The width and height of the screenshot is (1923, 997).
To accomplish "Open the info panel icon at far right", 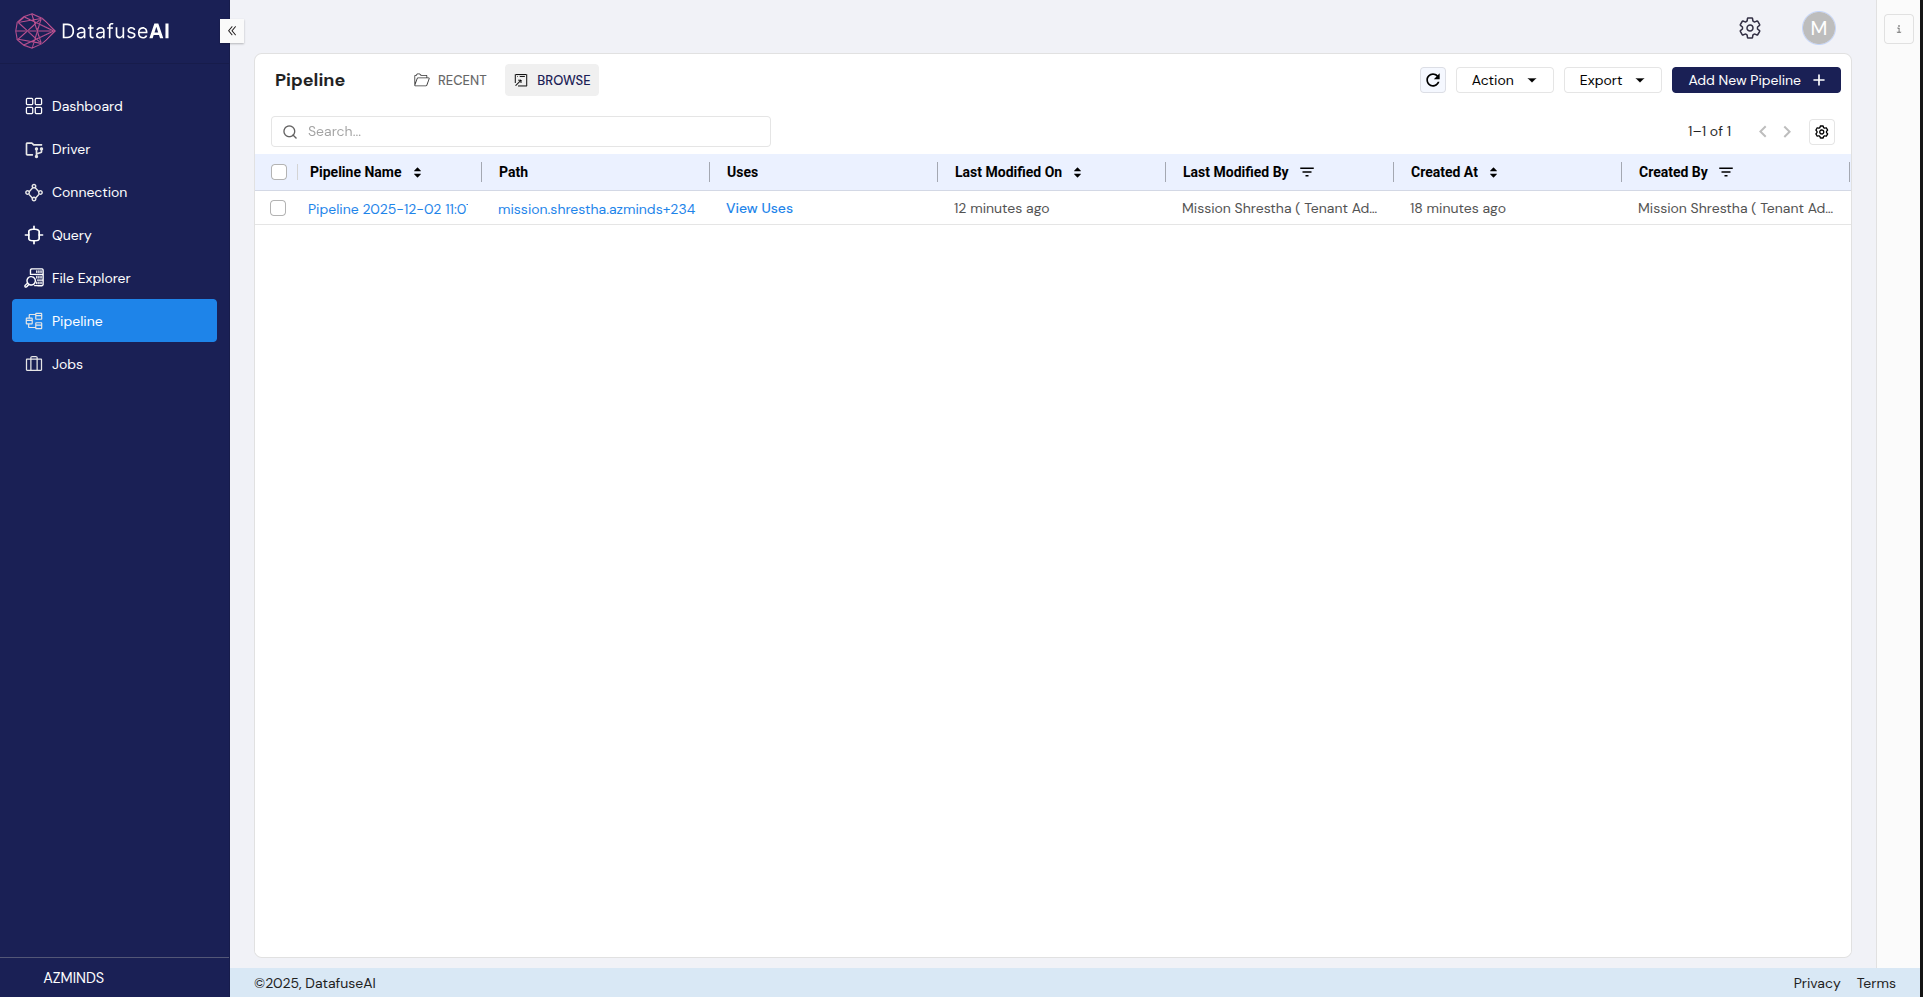I will tap(1898, 29).
